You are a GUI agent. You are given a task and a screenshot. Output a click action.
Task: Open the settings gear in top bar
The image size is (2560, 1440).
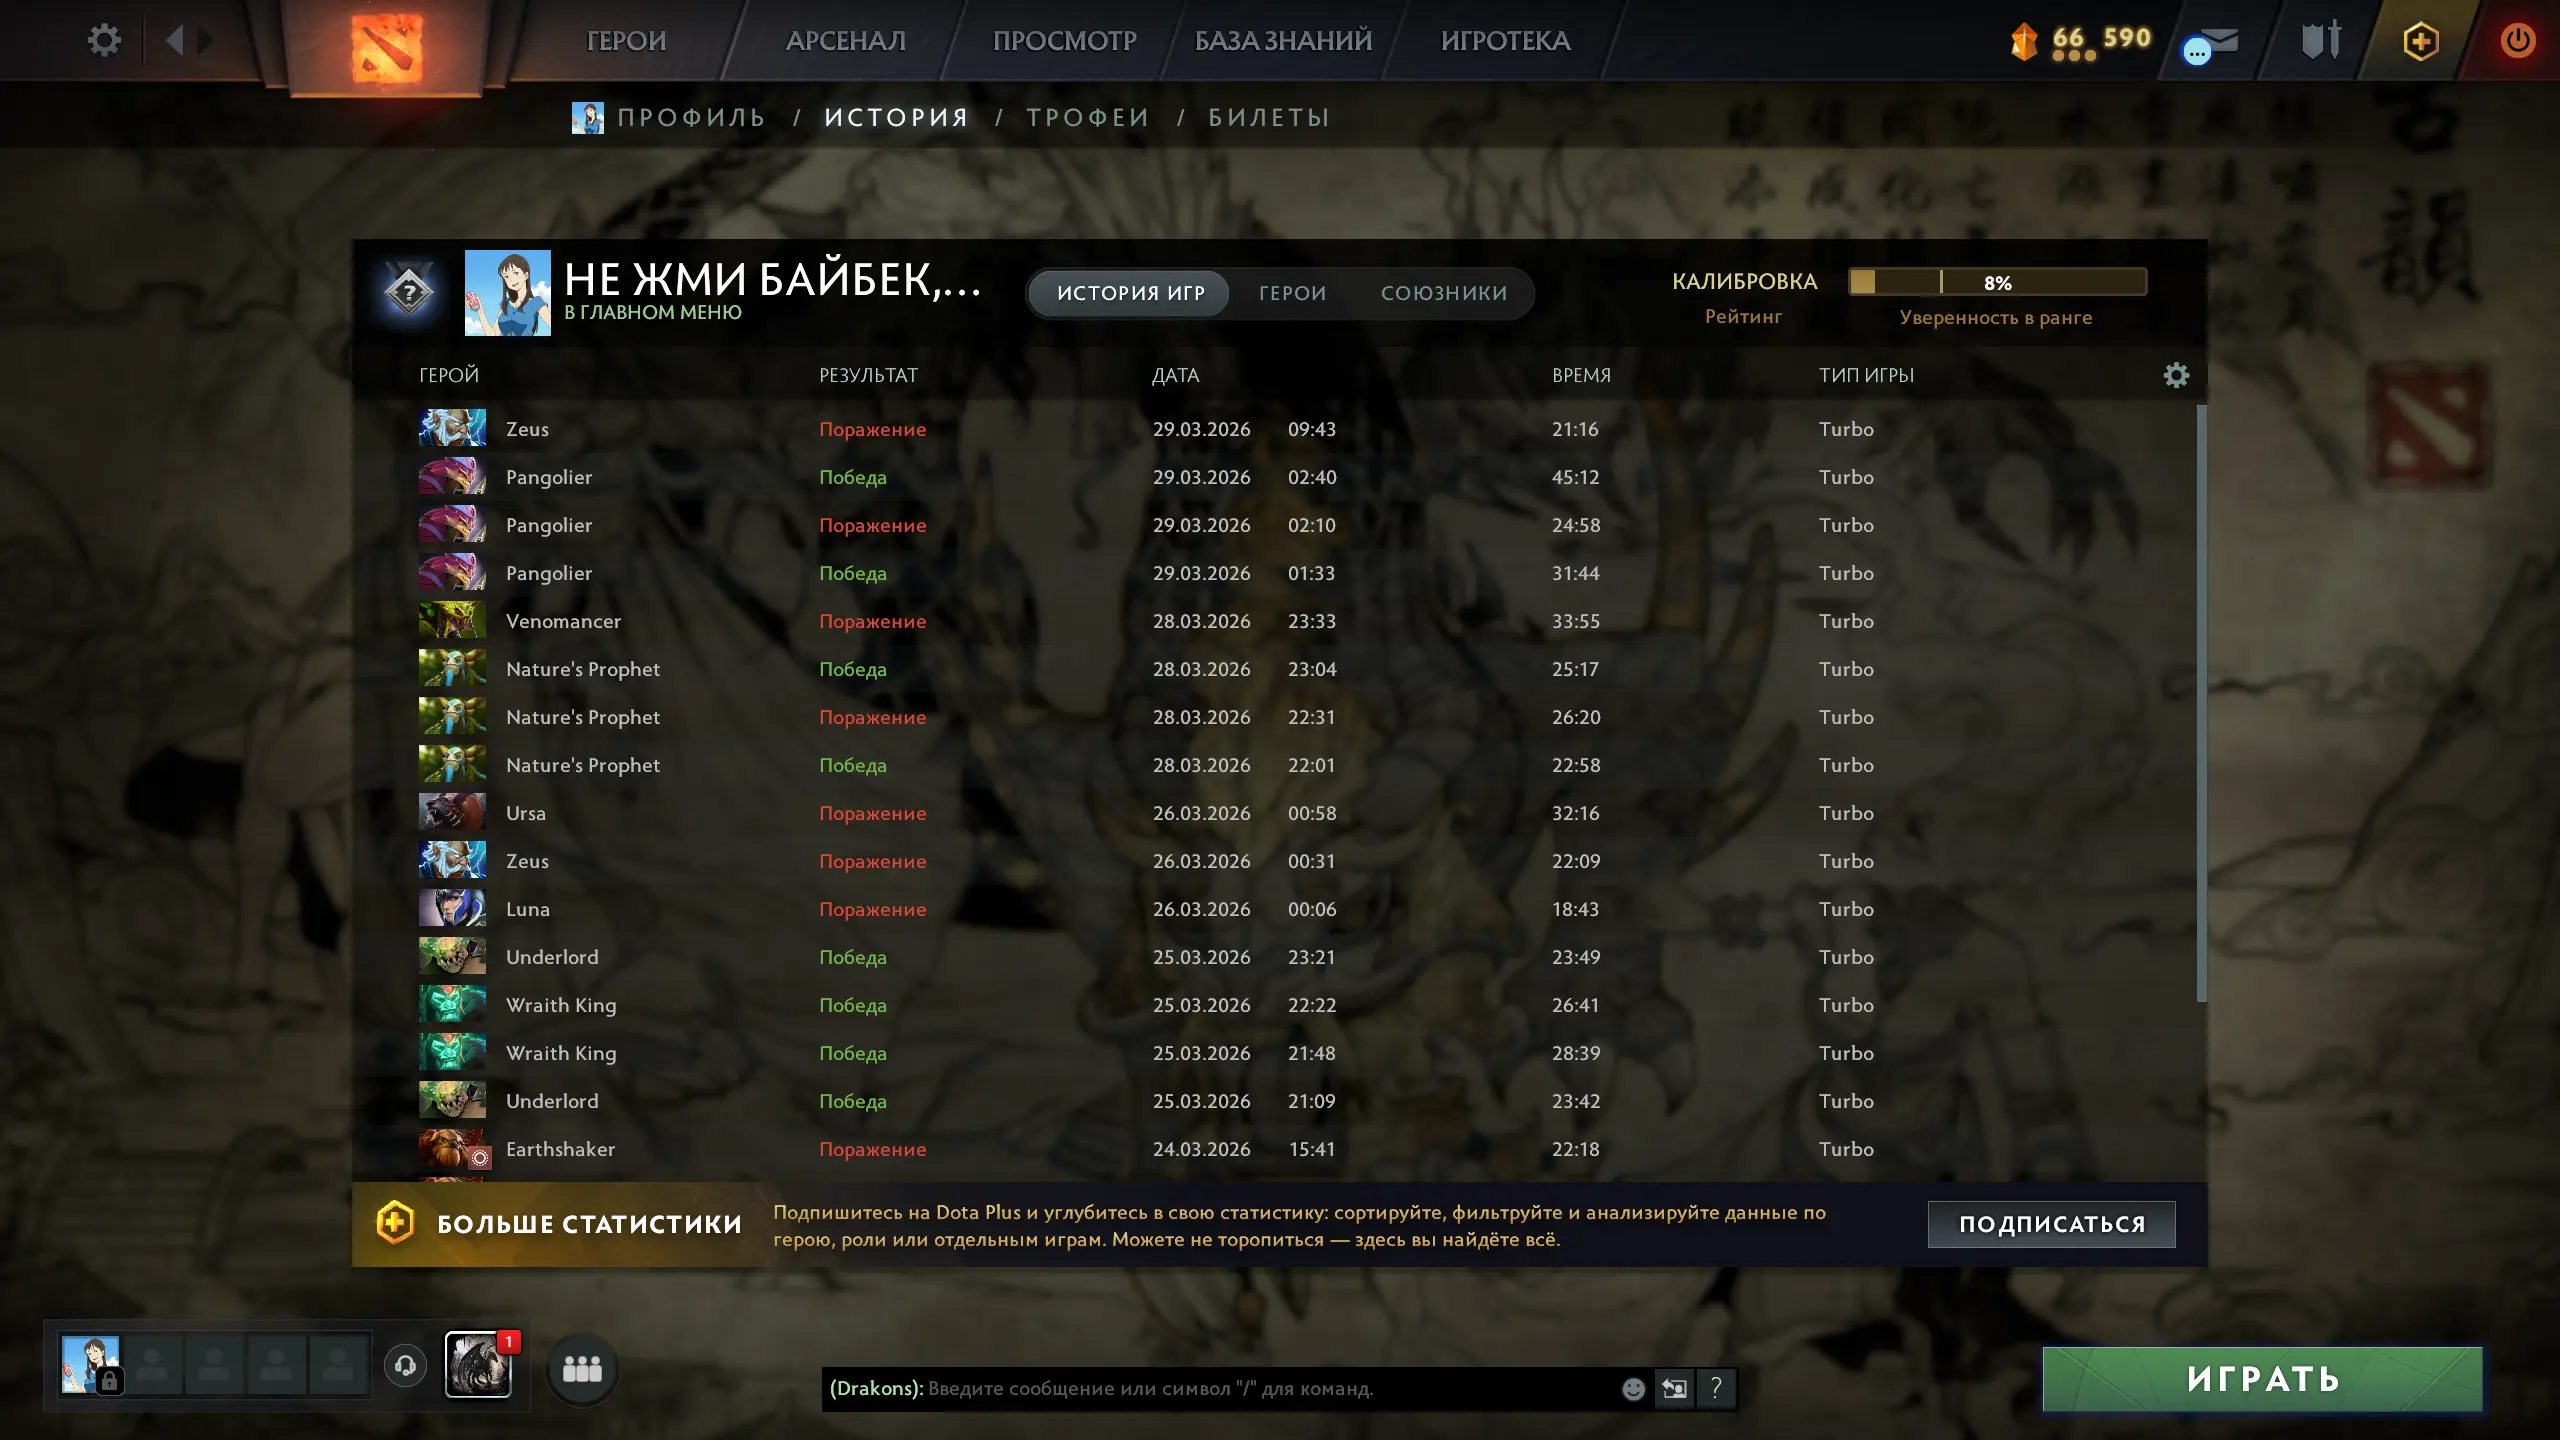point(104,40)
